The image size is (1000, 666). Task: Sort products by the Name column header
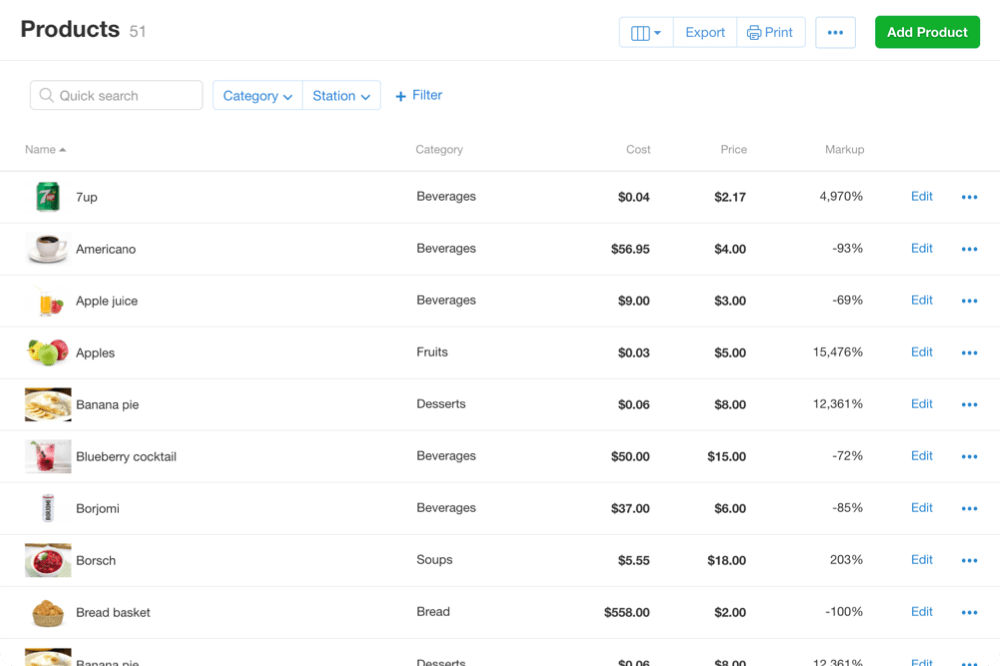coord(40,149)
